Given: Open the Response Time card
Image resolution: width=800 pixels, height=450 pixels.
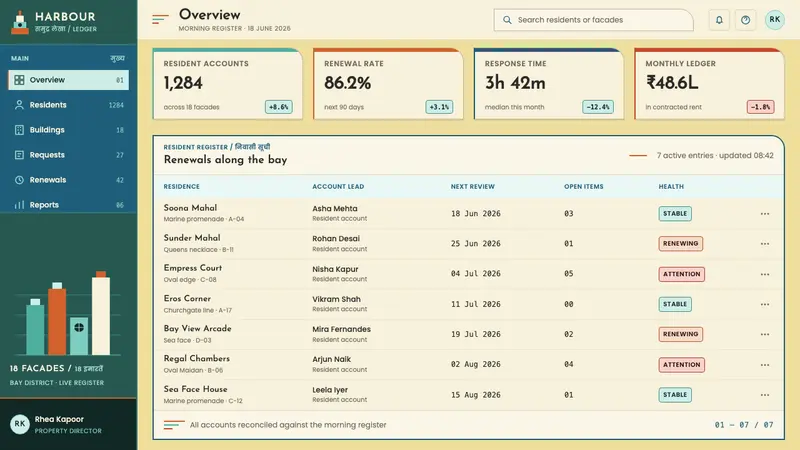Looking at the screenshot, I should [x=549, y=84].
